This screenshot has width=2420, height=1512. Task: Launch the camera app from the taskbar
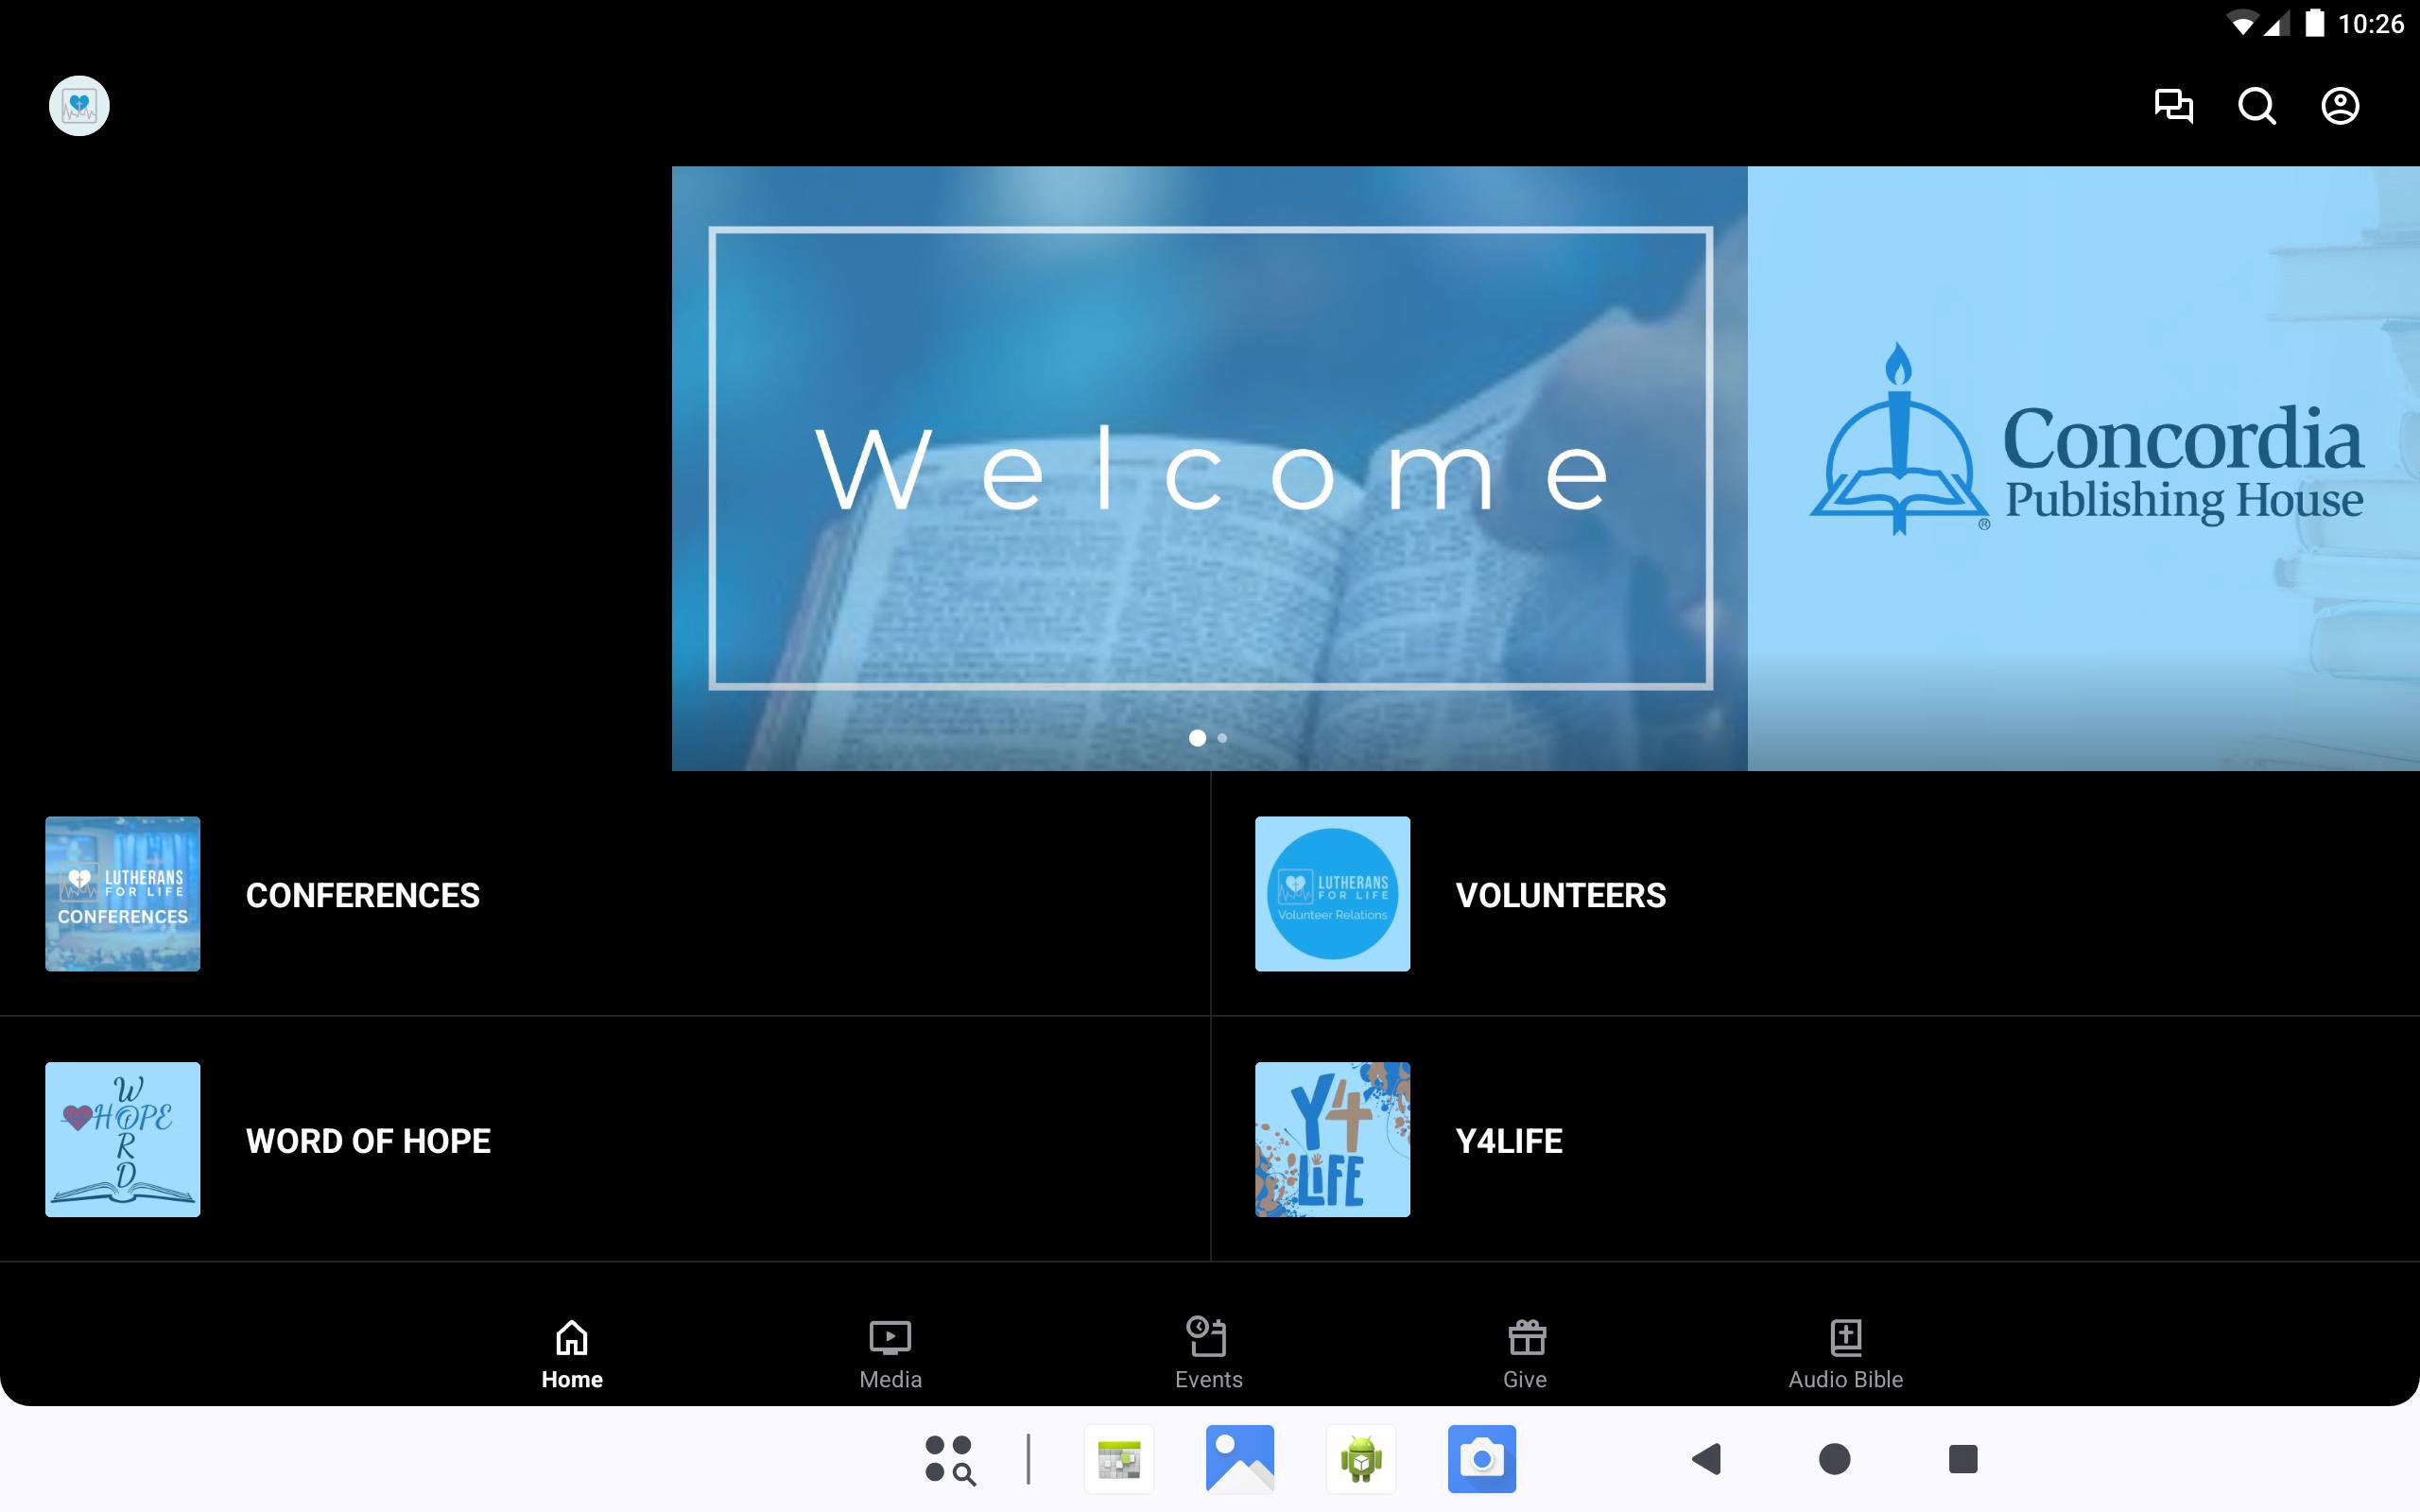1482,1459
